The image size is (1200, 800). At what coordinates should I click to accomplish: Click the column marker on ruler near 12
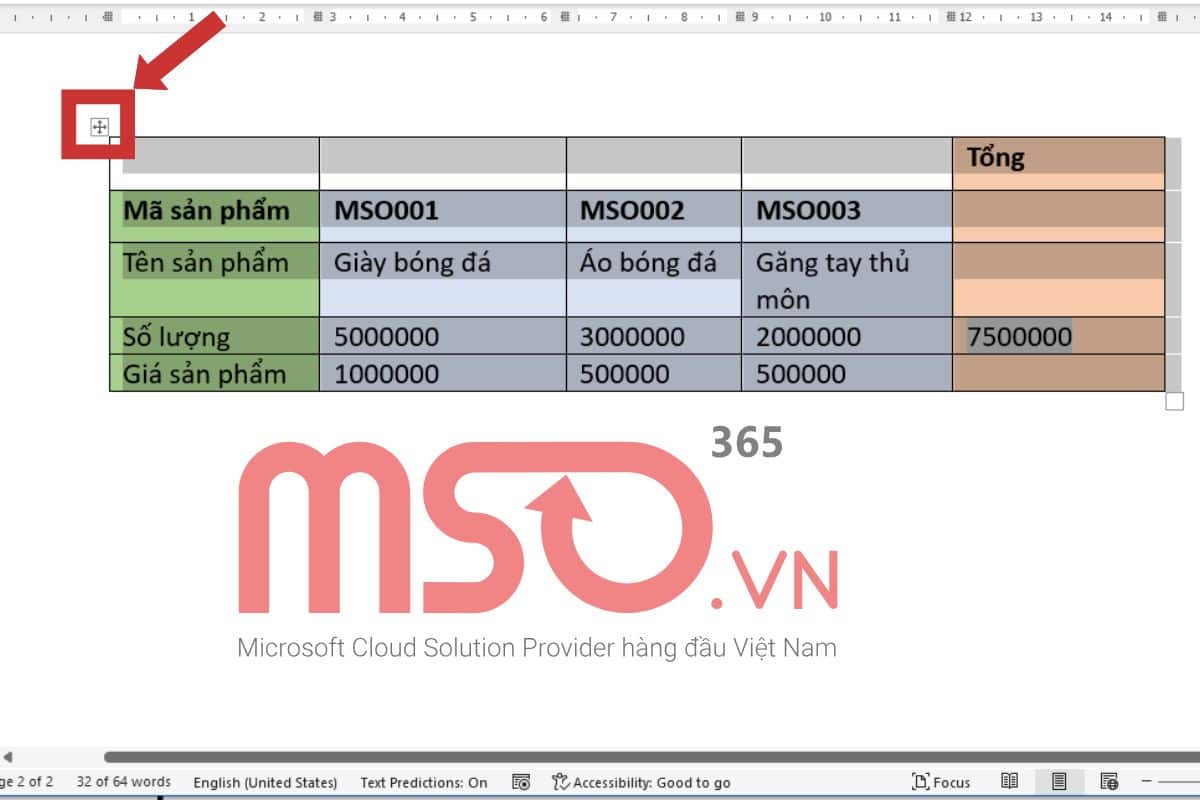(x=952, y=17)
